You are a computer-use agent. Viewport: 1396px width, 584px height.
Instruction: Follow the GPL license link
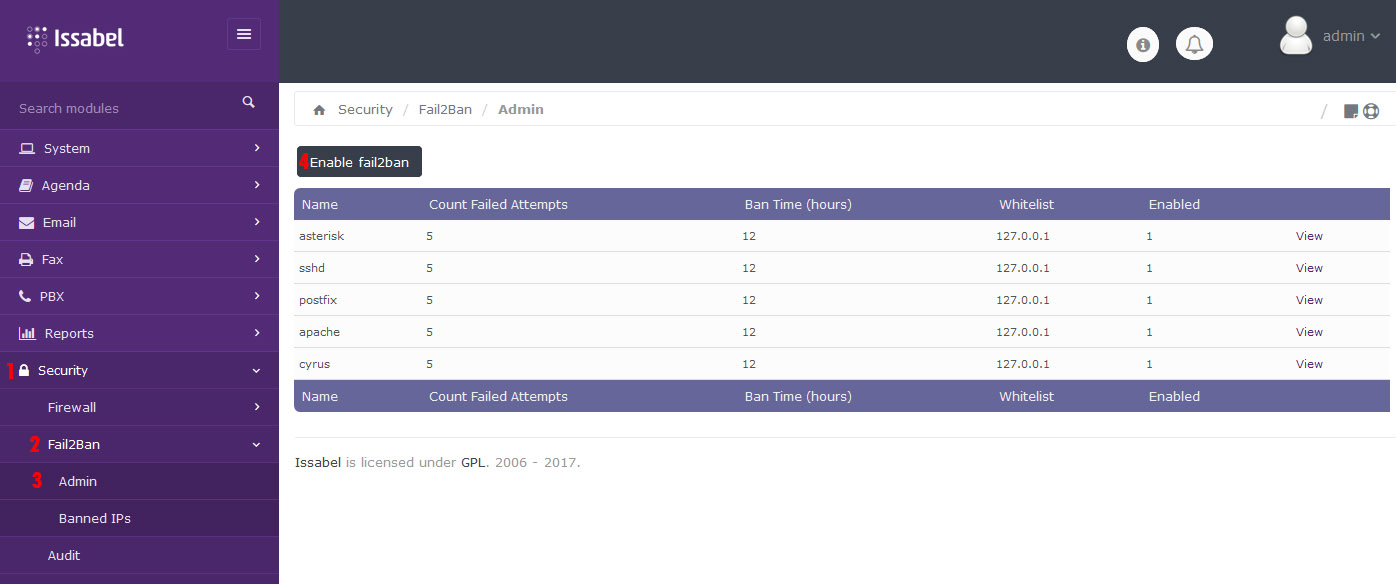(472, 462)
